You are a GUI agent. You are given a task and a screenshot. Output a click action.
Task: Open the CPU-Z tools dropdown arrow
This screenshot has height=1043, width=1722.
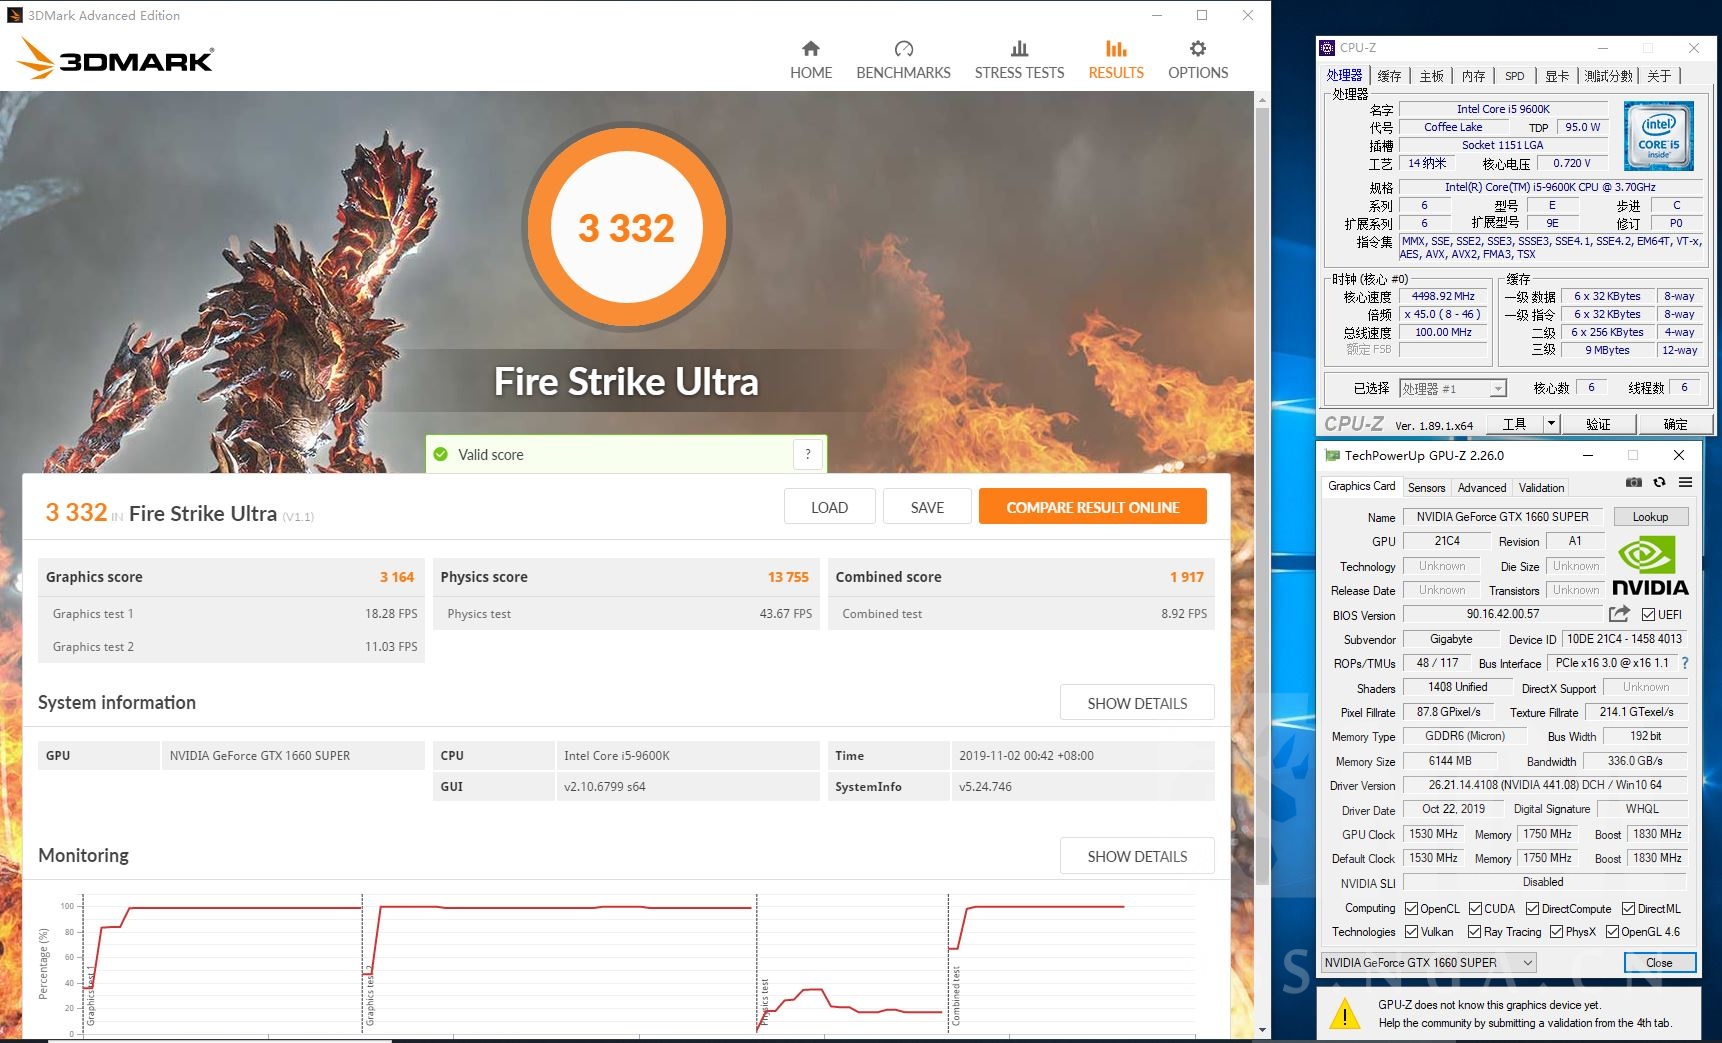tap(1551, 424)
